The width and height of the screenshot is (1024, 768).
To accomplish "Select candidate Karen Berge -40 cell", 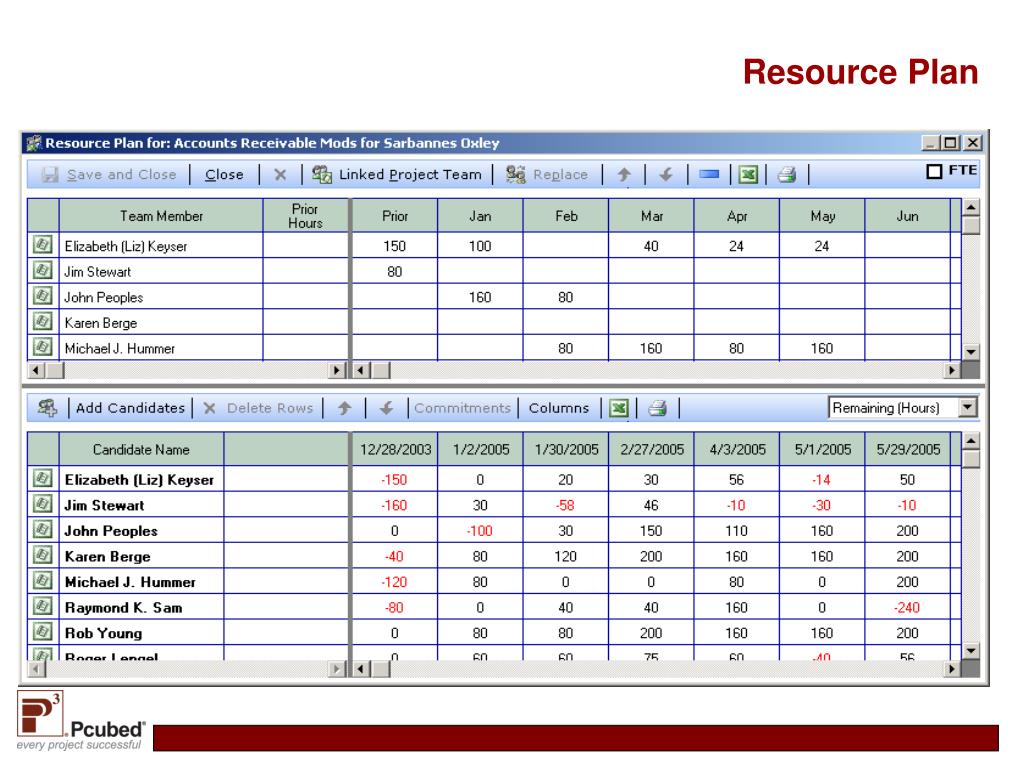I will coord(394,556).
